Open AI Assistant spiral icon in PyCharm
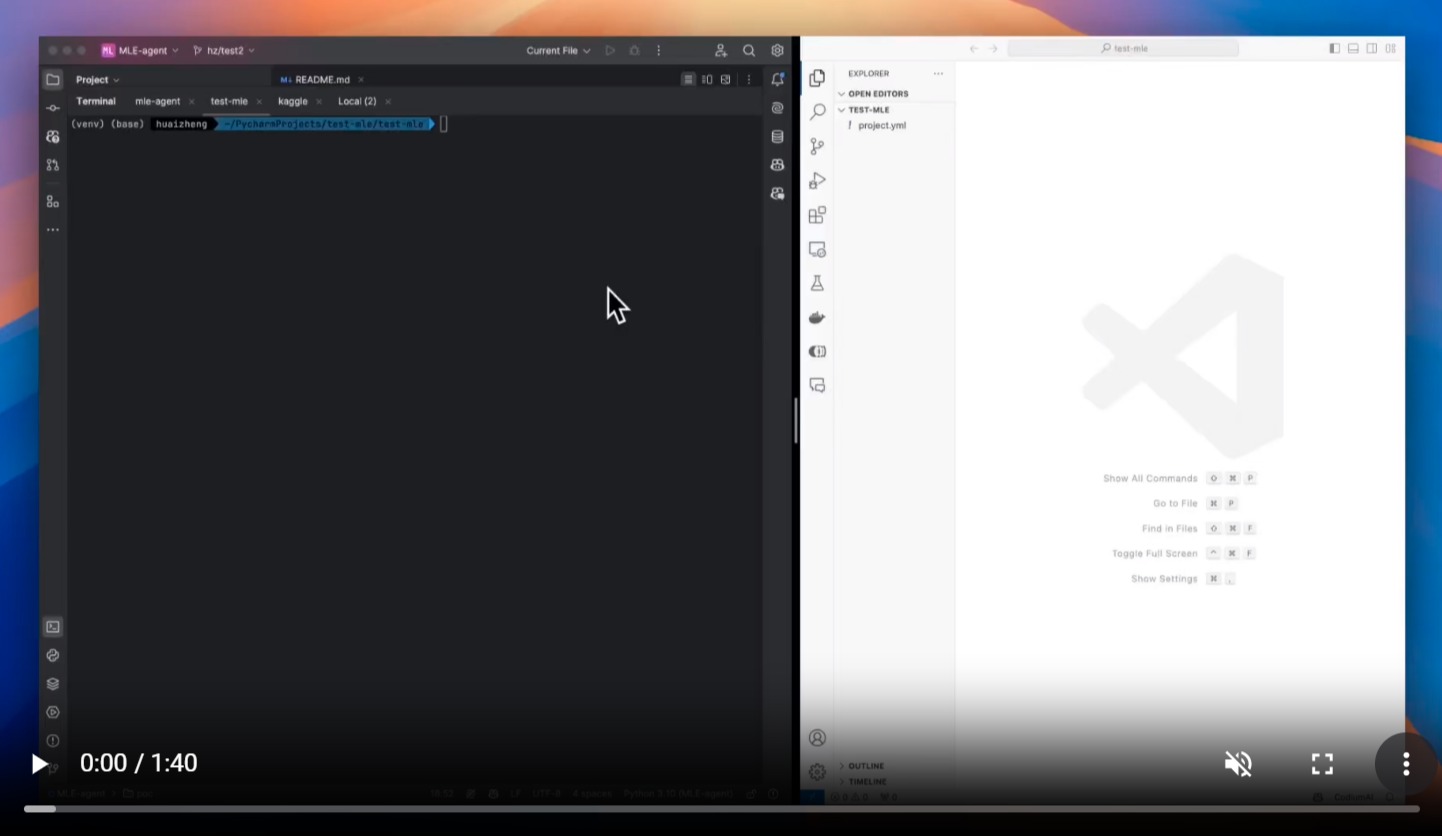This screenshot has height=836, width=1442. (x=777, y=108)
